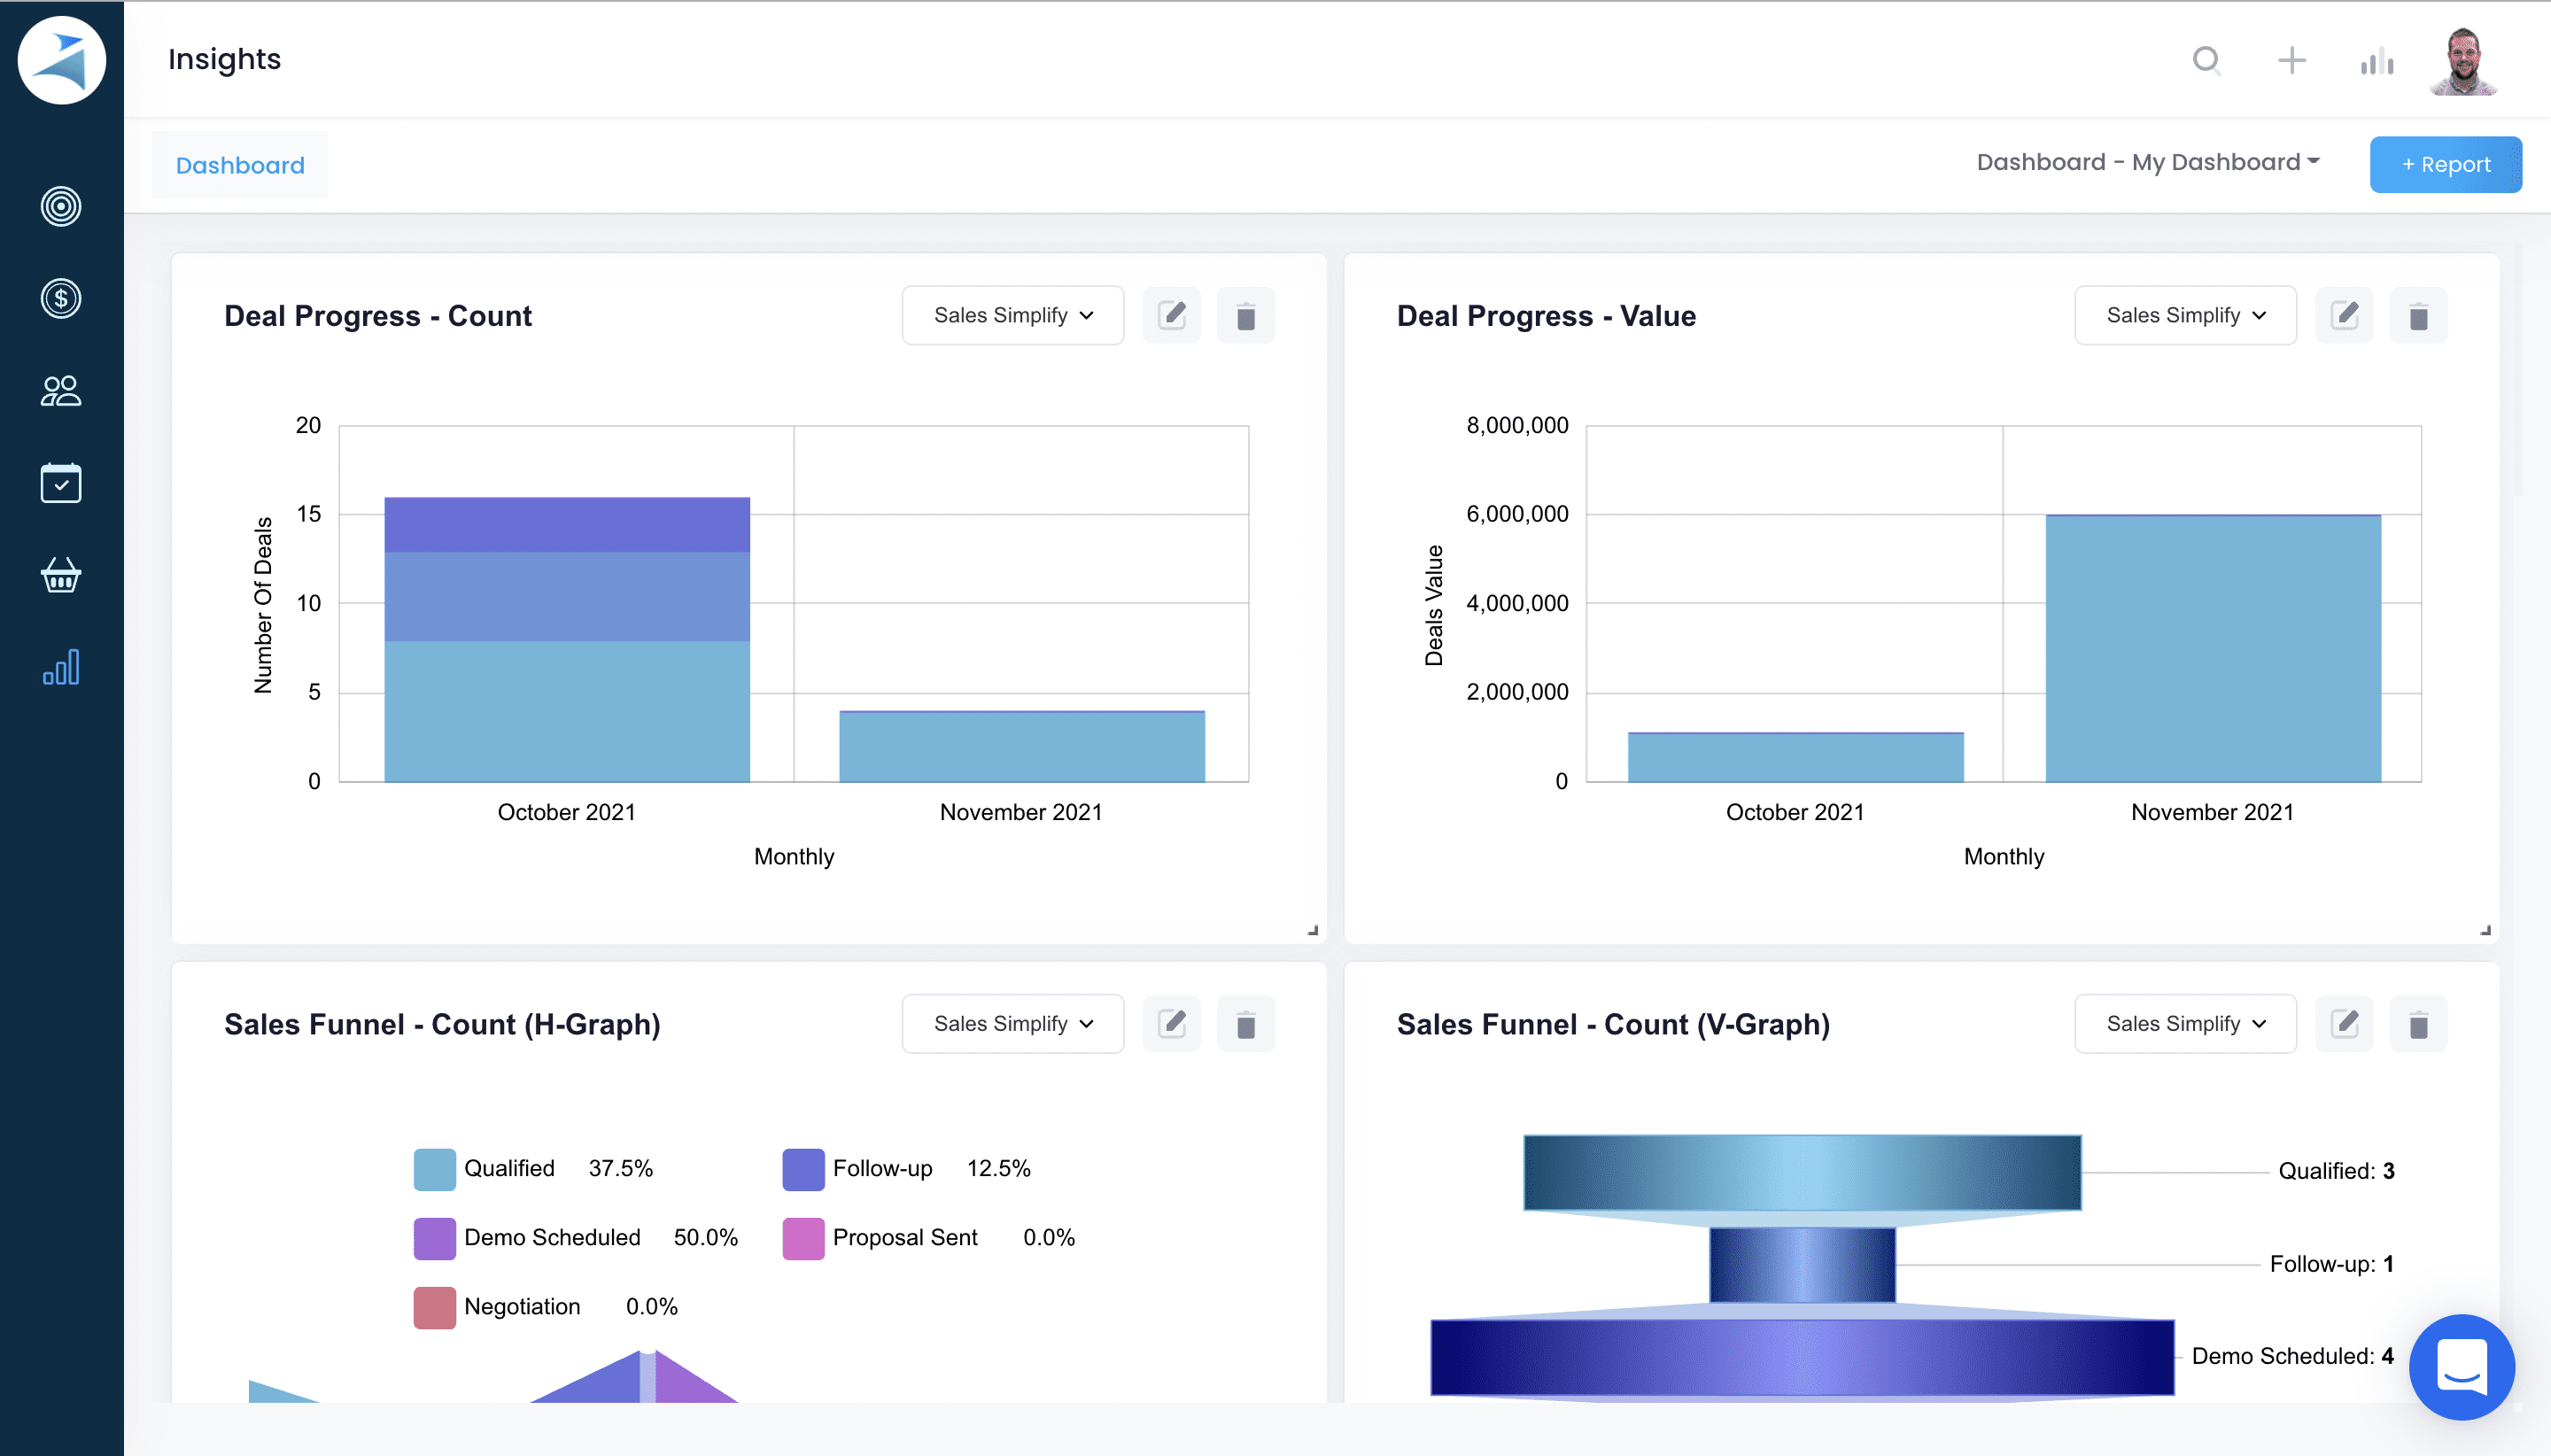Open the live chat bubble widget

pos(2461,1366)
